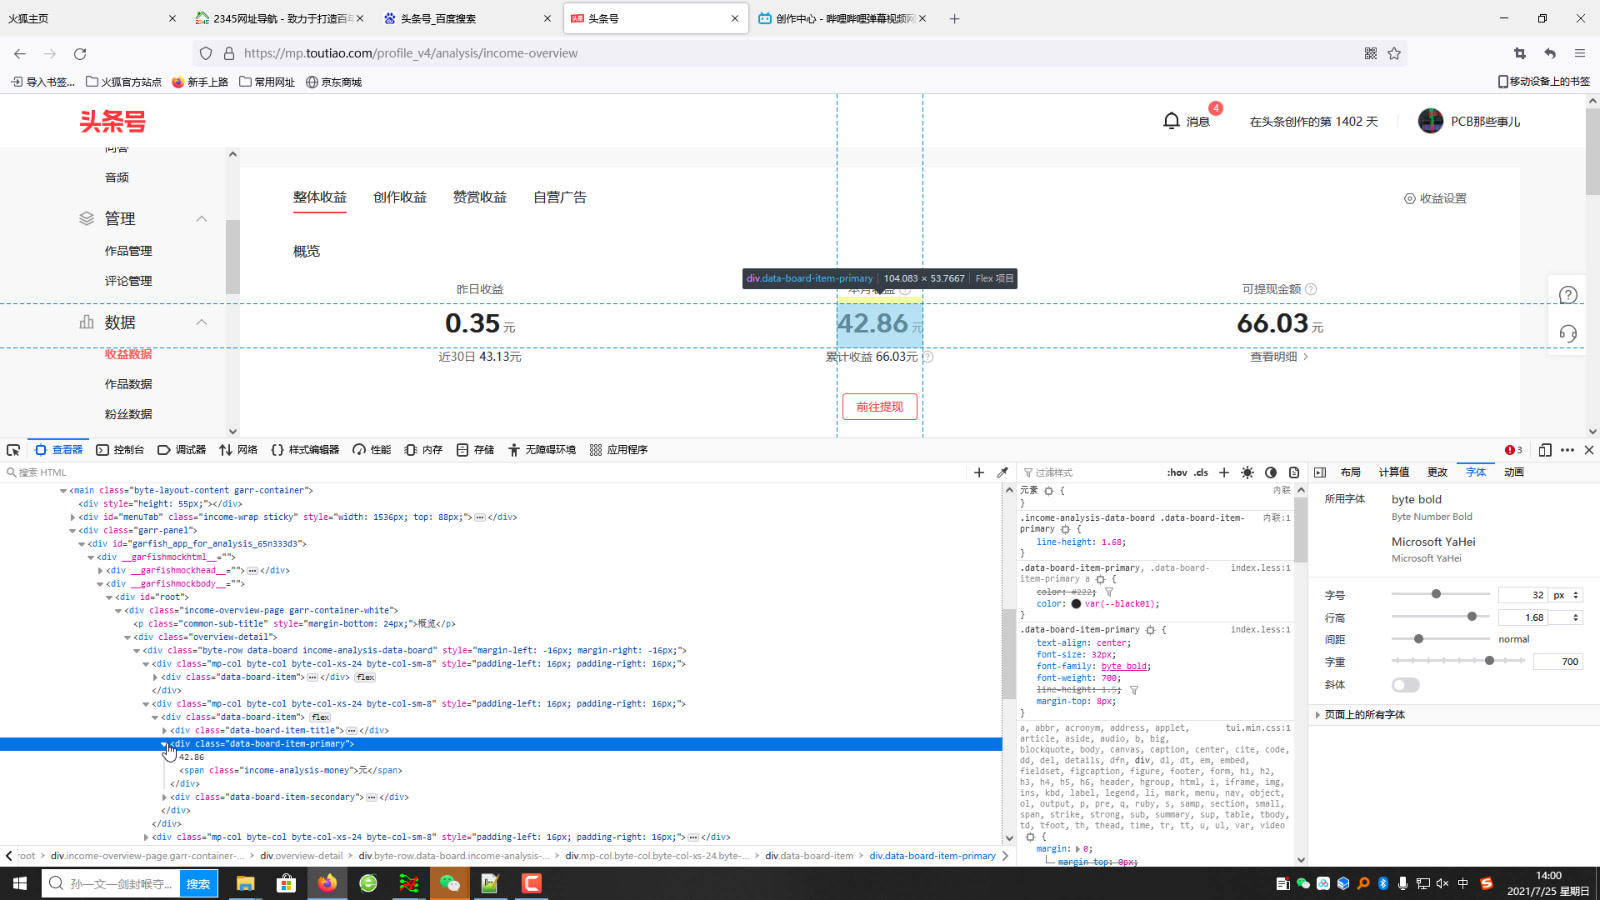The image size is (1600, 900).
Task: Click the muted volume icon in system tray
Action: click(x=1442, y=883)
